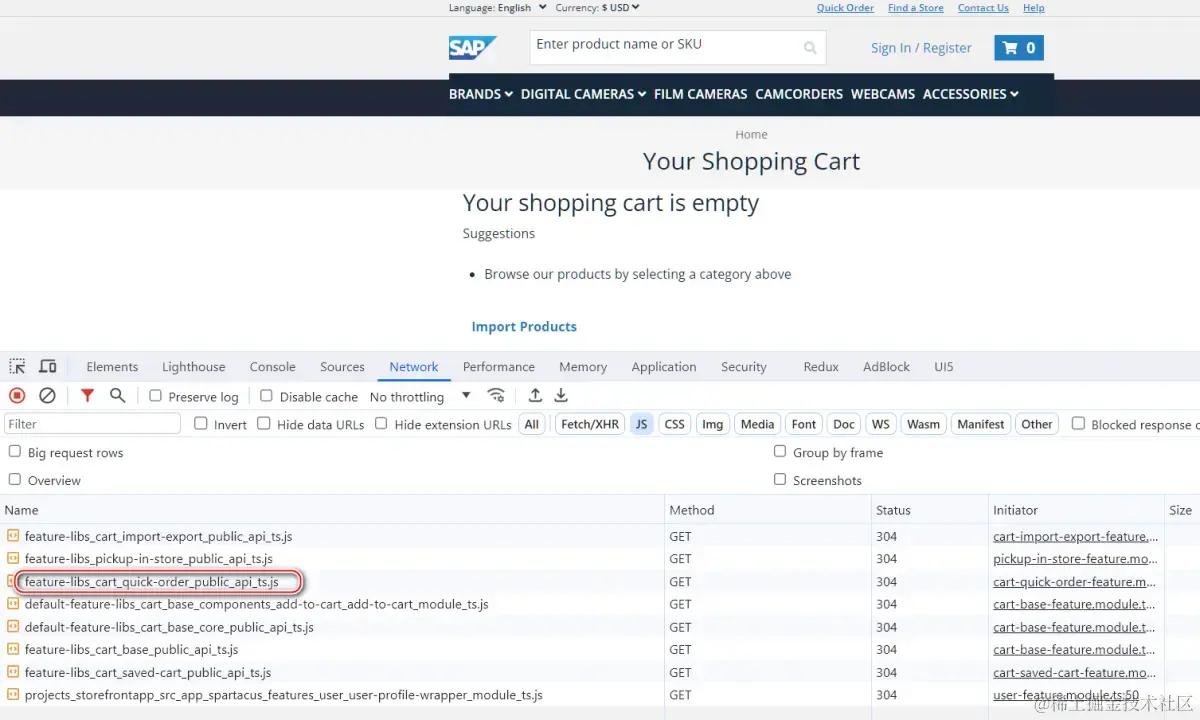Toggle the red filter funnel icon

[x=87, y=396]
